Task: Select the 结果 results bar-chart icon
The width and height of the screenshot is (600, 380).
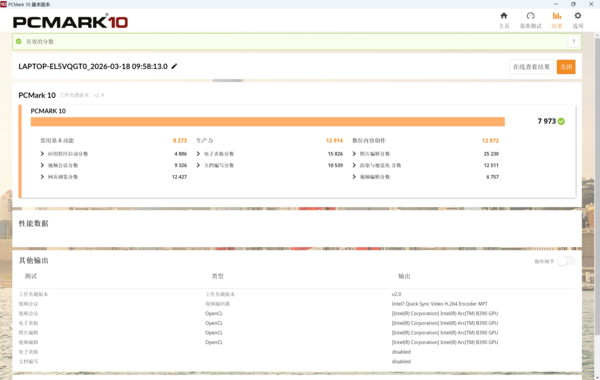Action: 557,16
